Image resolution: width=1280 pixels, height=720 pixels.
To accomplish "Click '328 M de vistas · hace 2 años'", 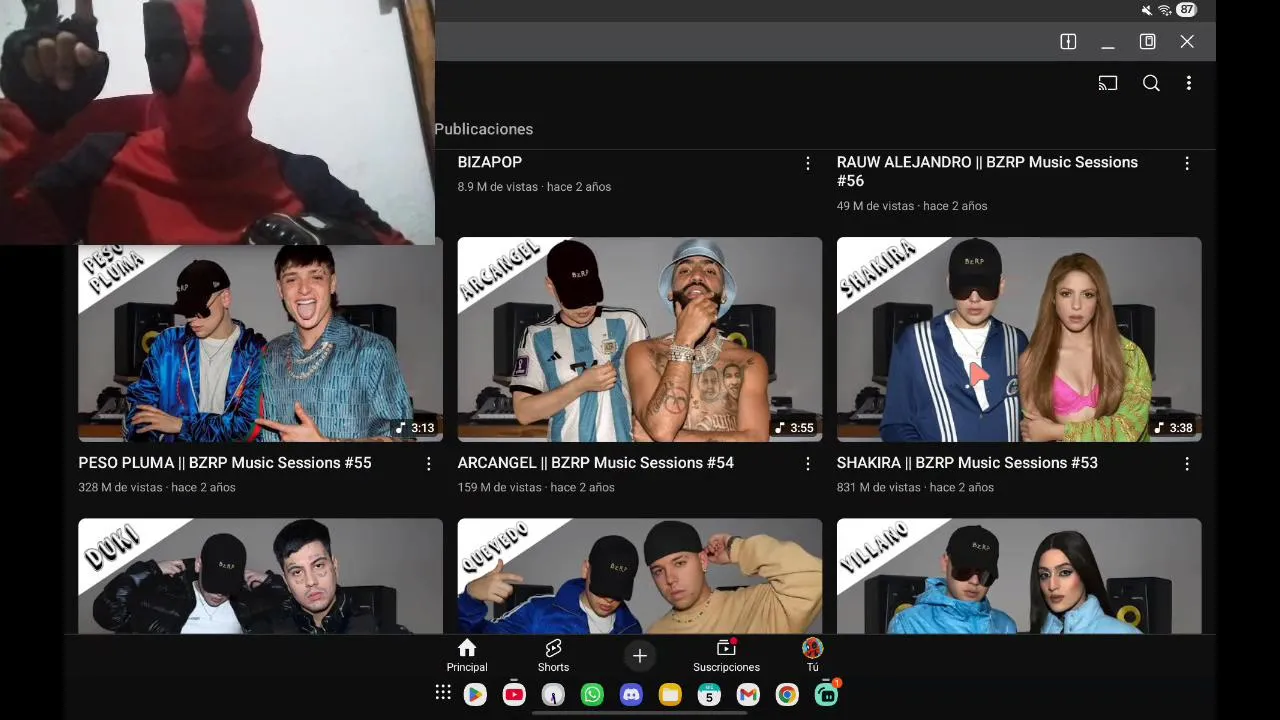I will 157,488.
